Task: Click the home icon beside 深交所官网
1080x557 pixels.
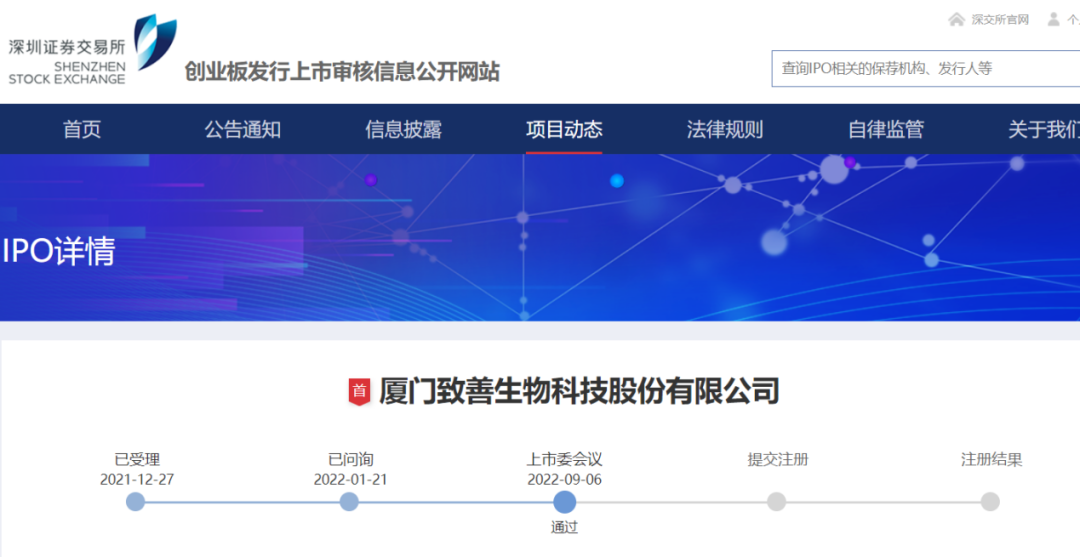Action: point(956,19)
